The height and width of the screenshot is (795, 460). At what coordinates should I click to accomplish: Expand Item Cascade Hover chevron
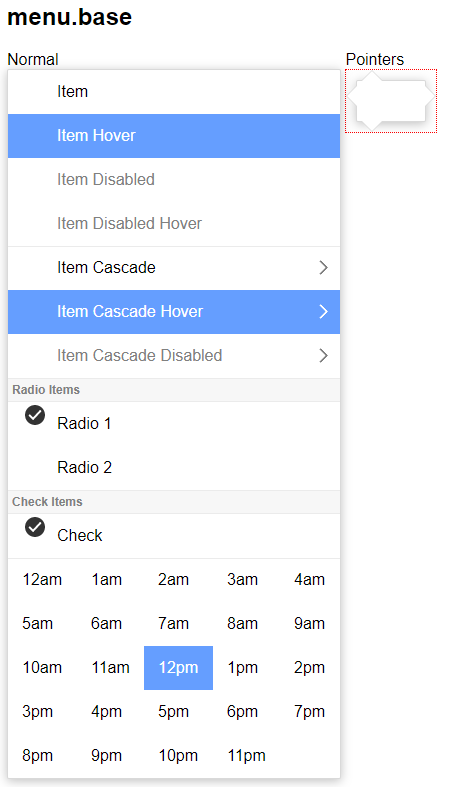click(x=323, y=312)
